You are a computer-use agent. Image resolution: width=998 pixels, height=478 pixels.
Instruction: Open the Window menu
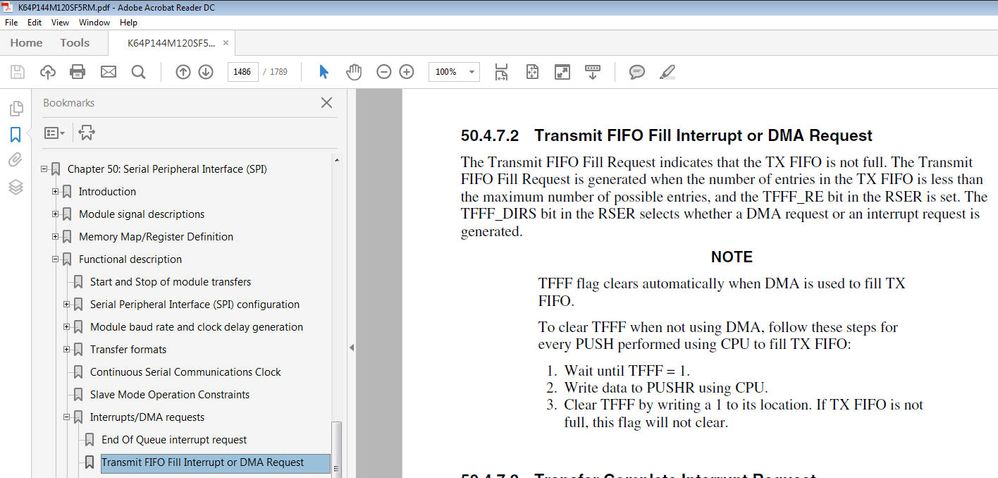click(x=94, y=22)
